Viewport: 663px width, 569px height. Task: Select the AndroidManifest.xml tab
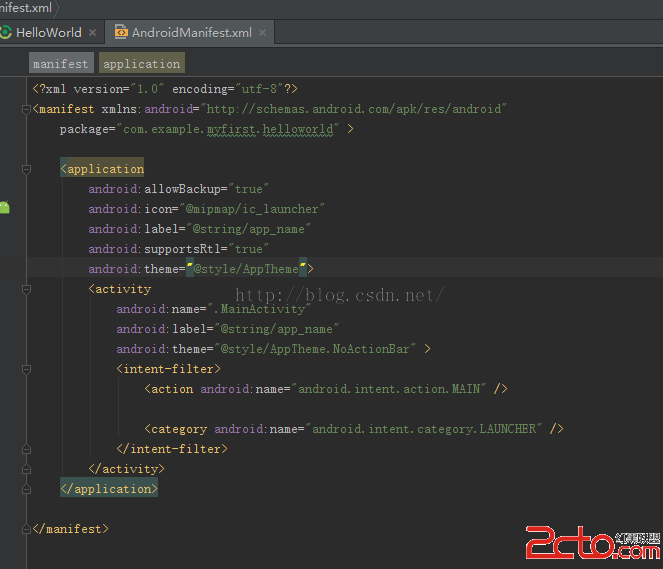click(x=191, y=32)
